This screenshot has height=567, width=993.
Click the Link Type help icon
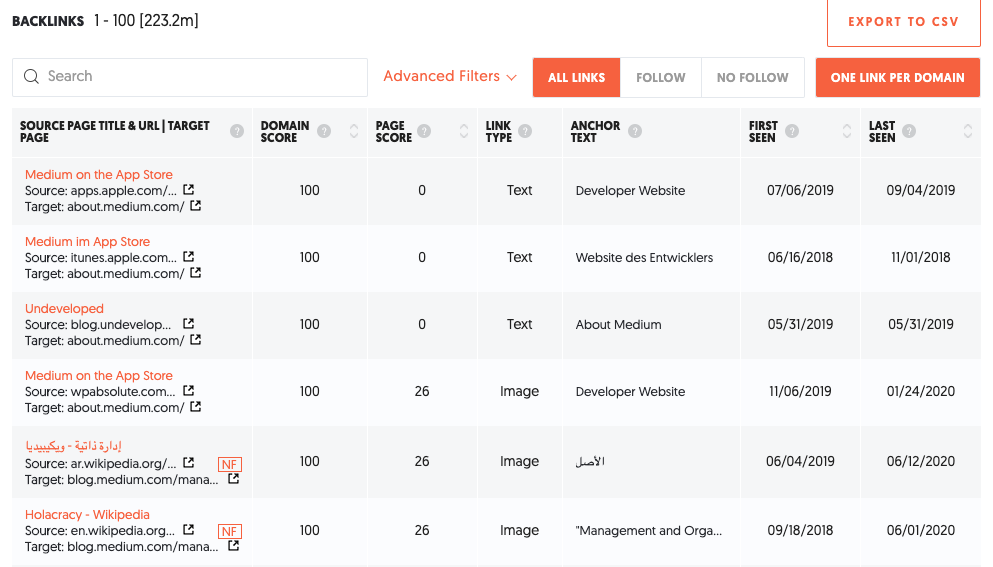(525, 131)
